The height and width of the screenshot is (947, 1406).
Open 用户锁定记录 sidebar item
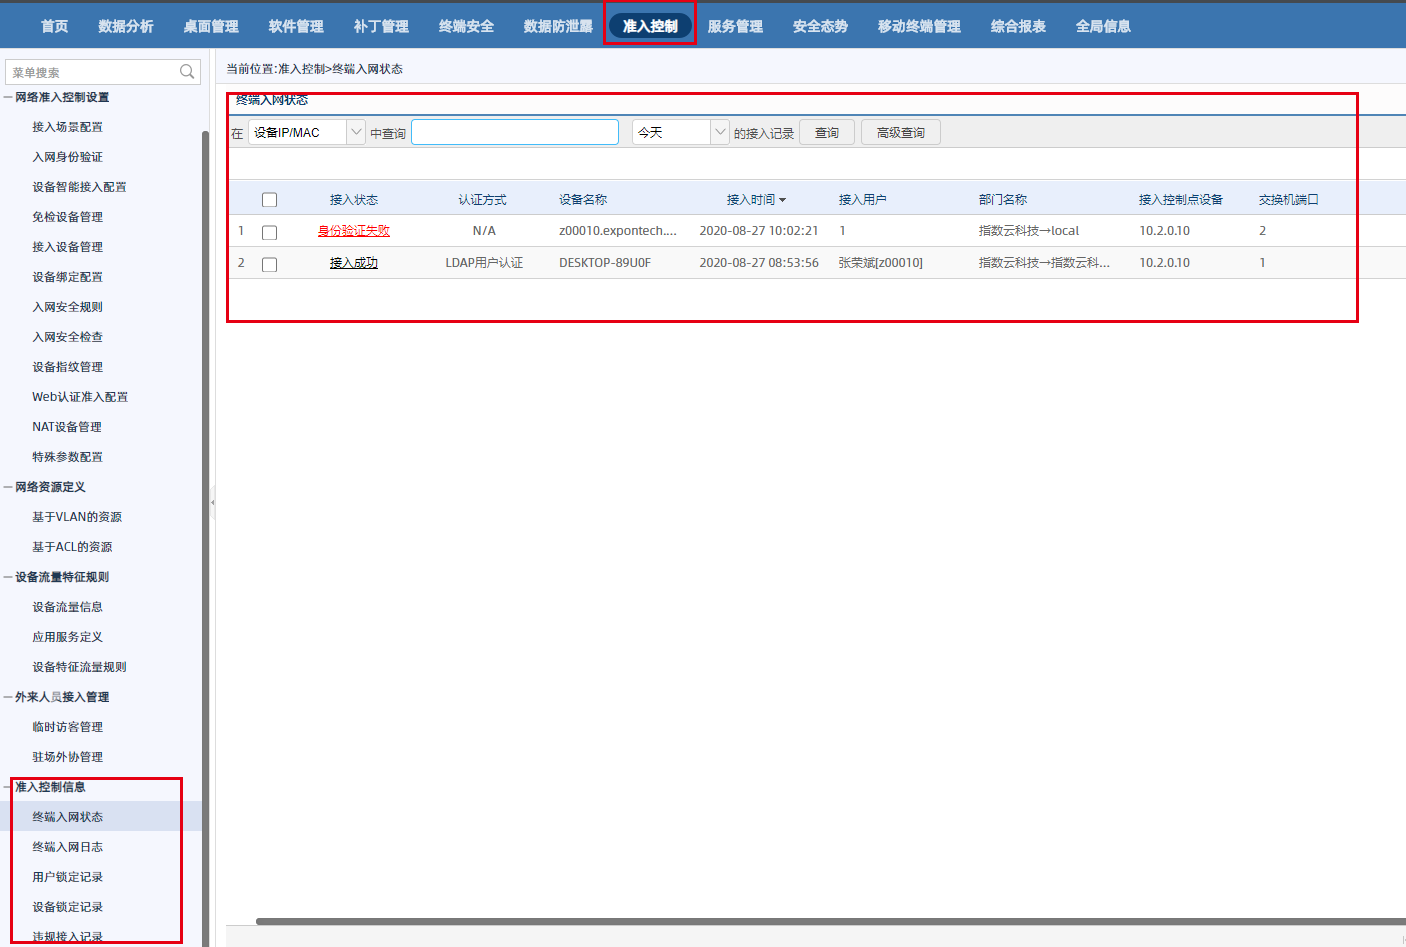(x=67, y=877)
